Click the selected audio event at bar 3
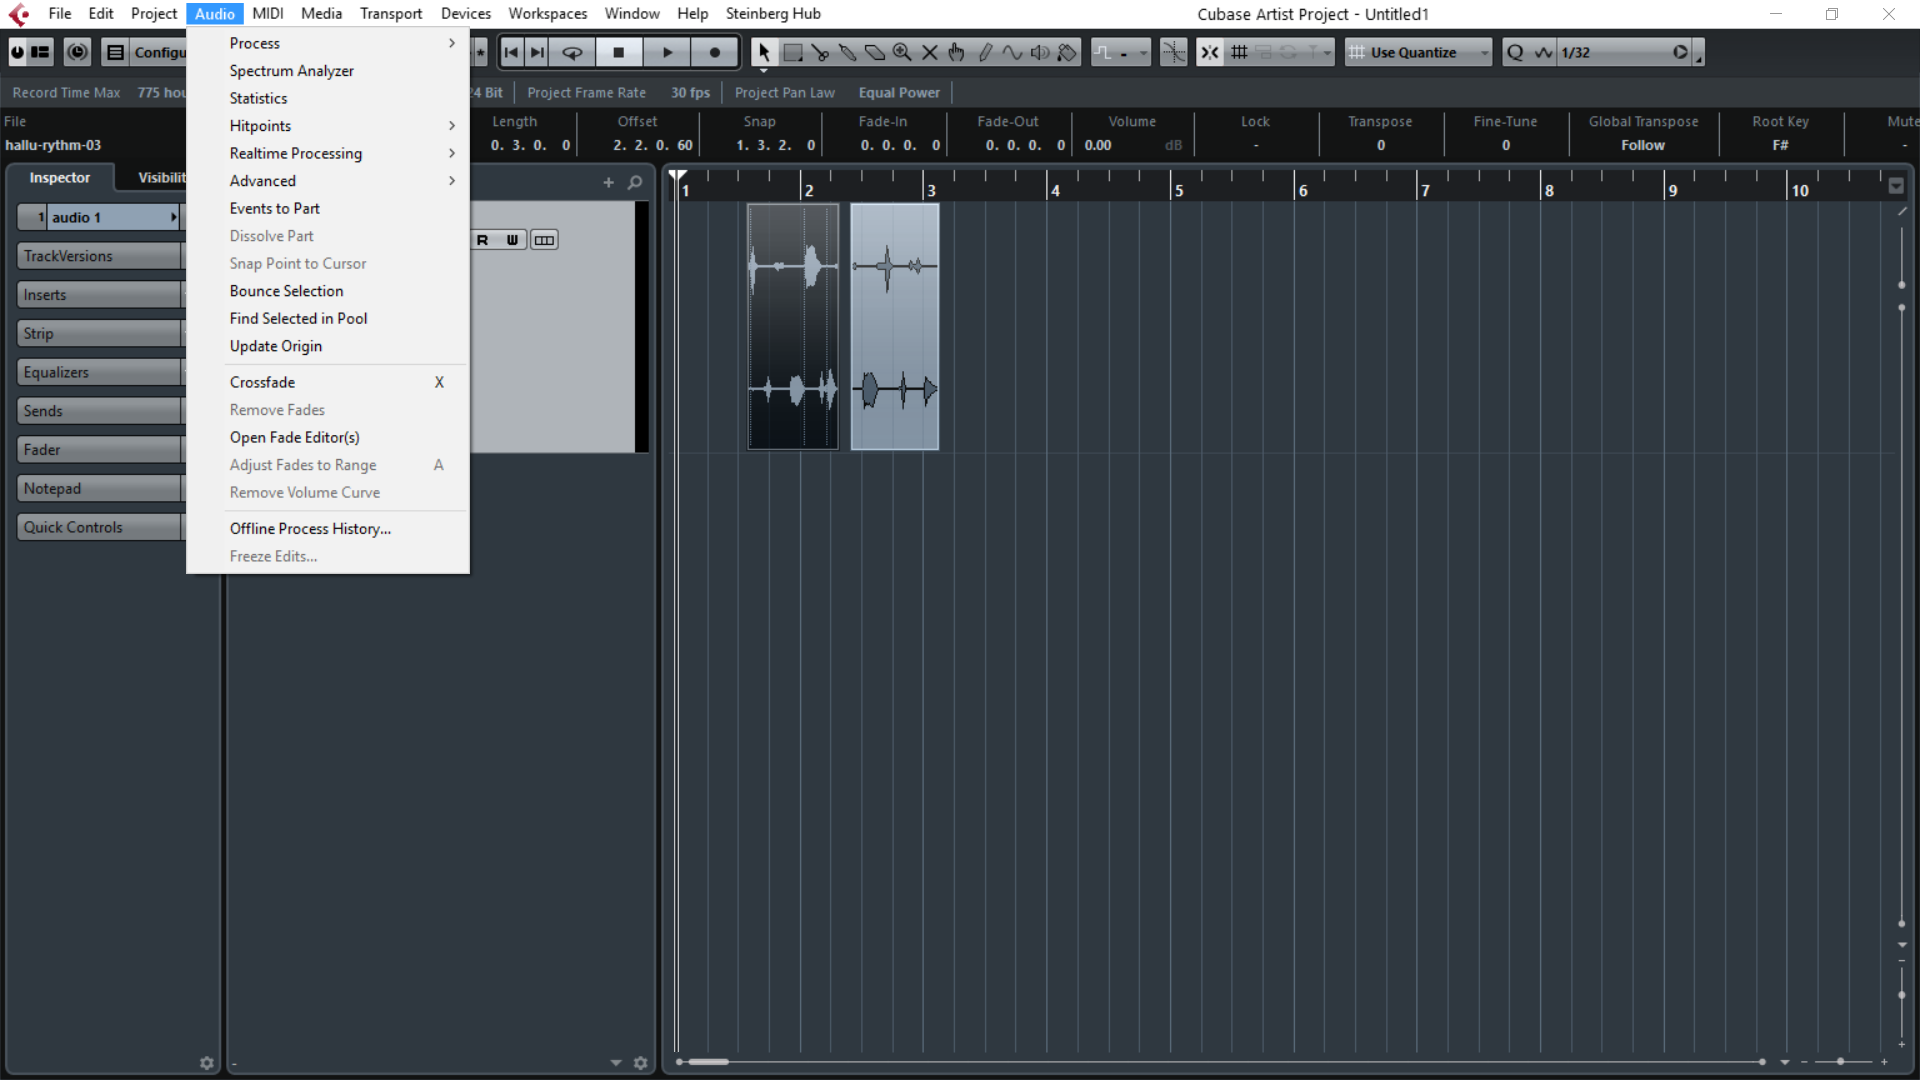 [x=894, y=326]
